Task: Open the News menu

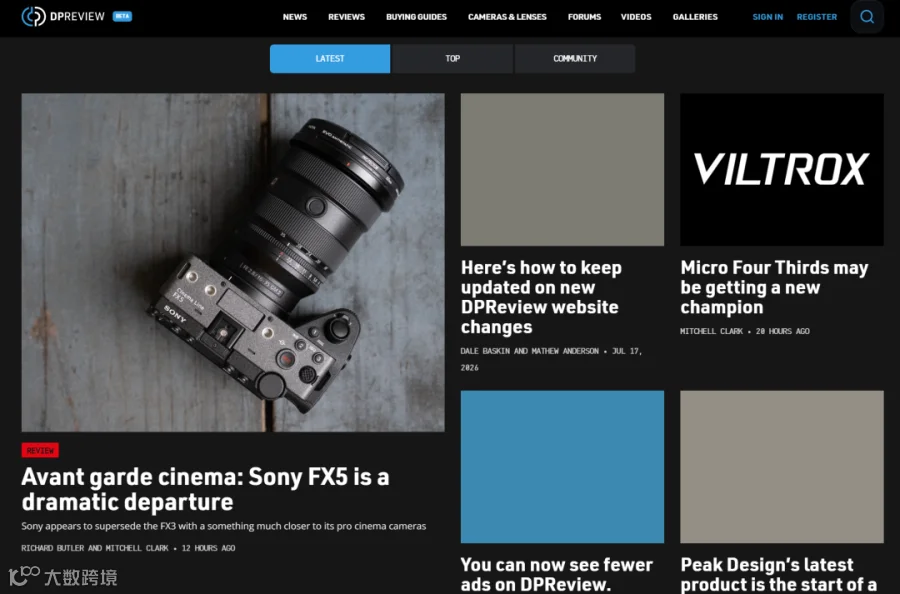Action: (294, 17)
